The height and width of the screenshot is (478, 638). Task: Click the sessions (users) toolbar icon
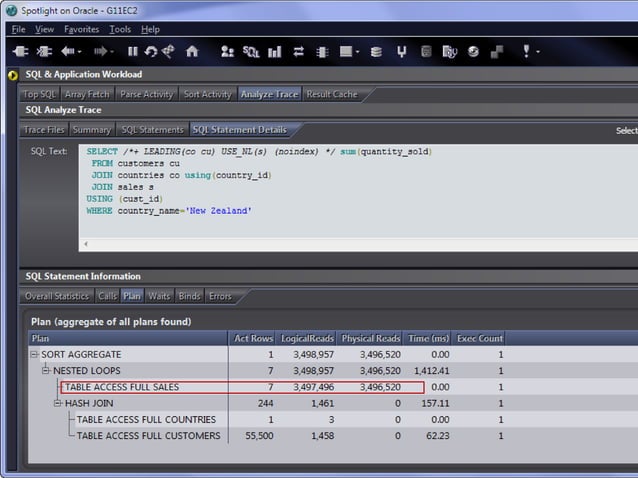pyautogui.click(x=227, y=51)
